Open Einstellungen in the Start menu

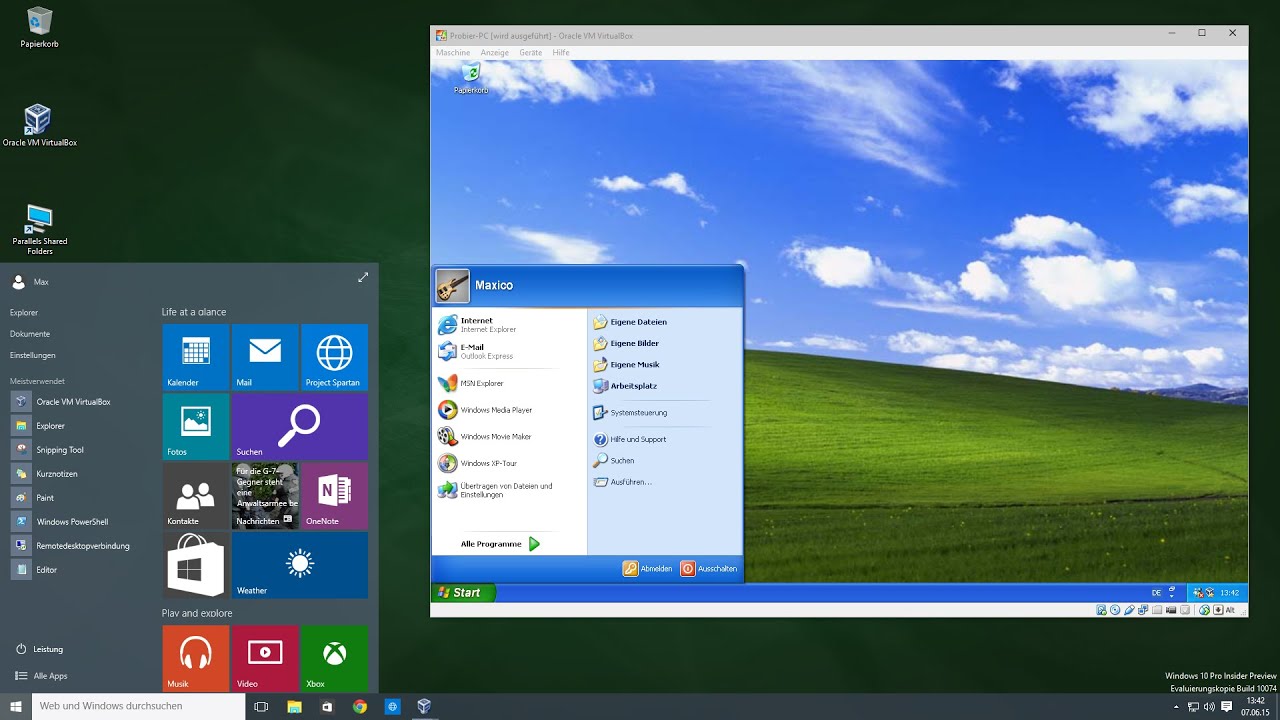tap(33, 355)
